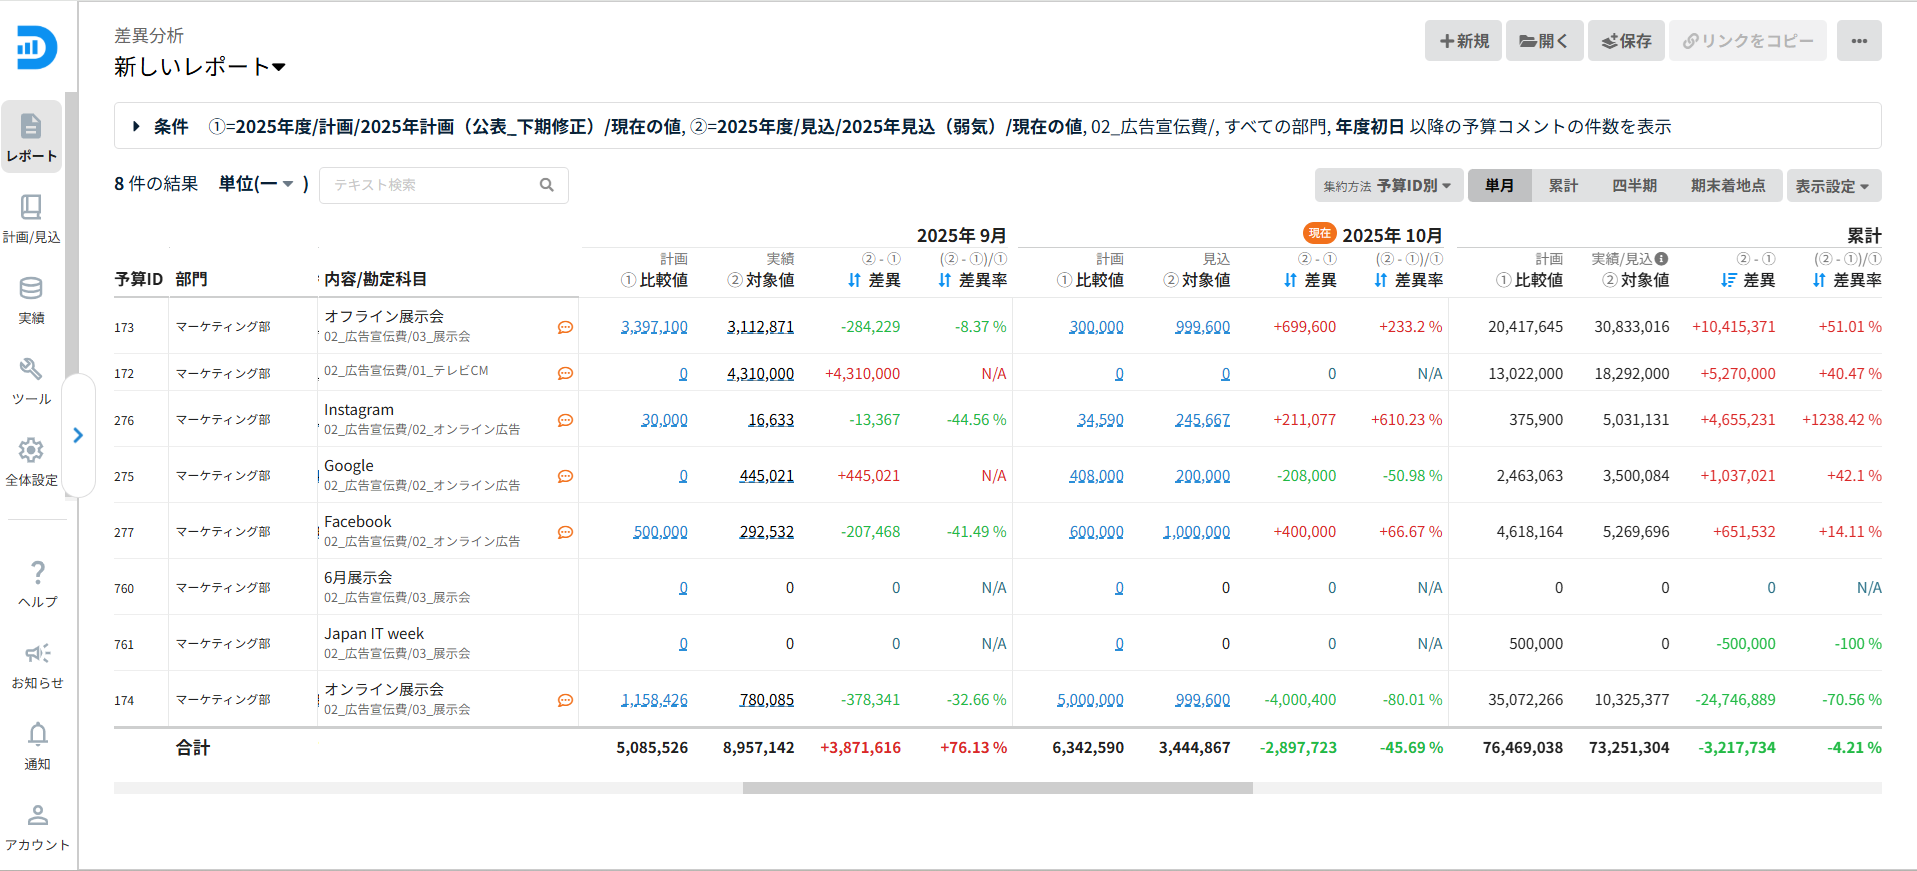Screen dimensions: 1917x871
Task: Open the 表示設定 dropdown
Action: point(1832,186)
